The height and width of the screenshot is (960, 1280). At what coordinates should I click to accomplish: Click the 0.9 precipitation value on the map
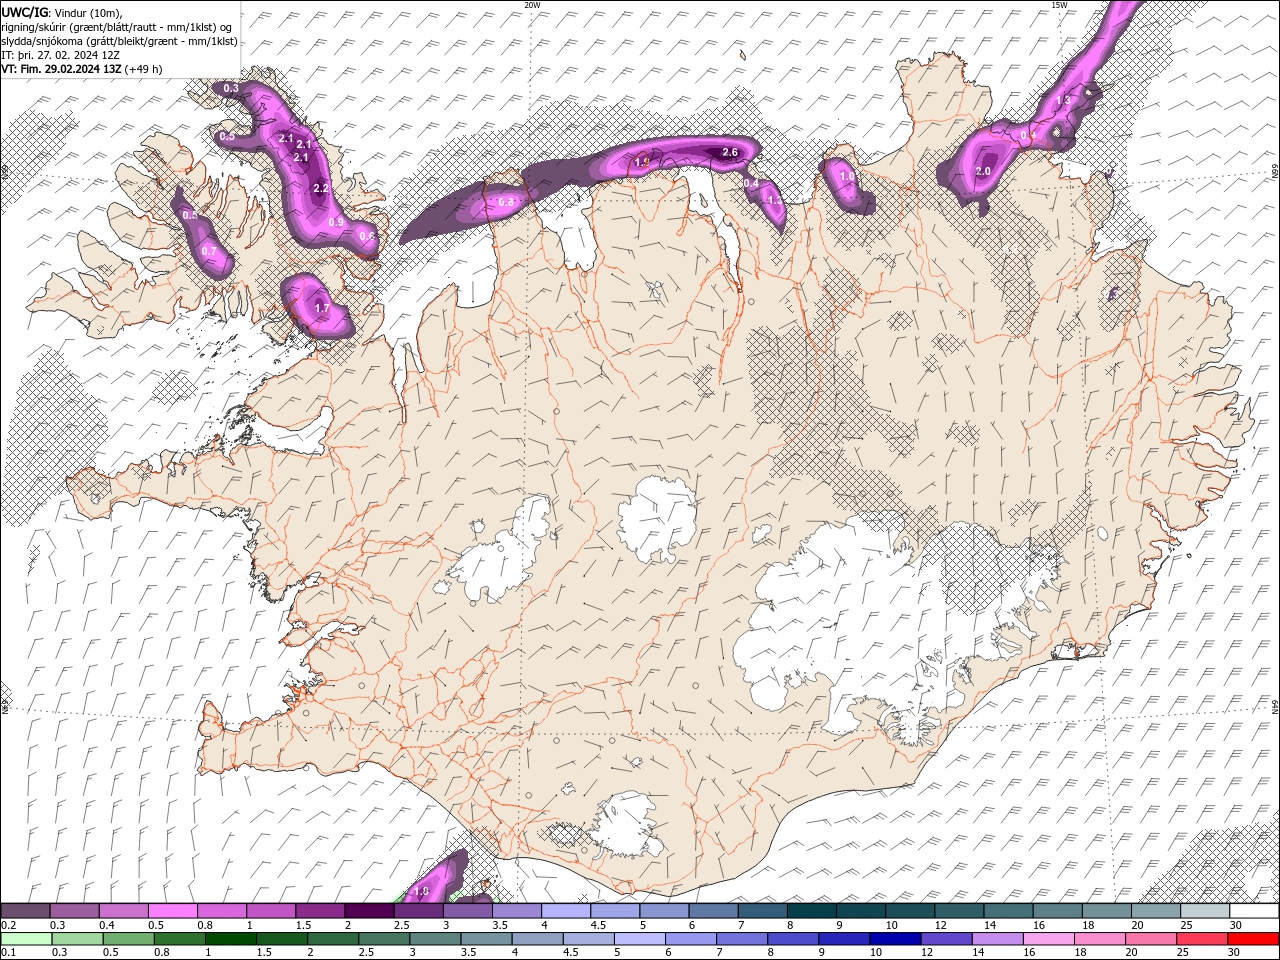point(336,222)
